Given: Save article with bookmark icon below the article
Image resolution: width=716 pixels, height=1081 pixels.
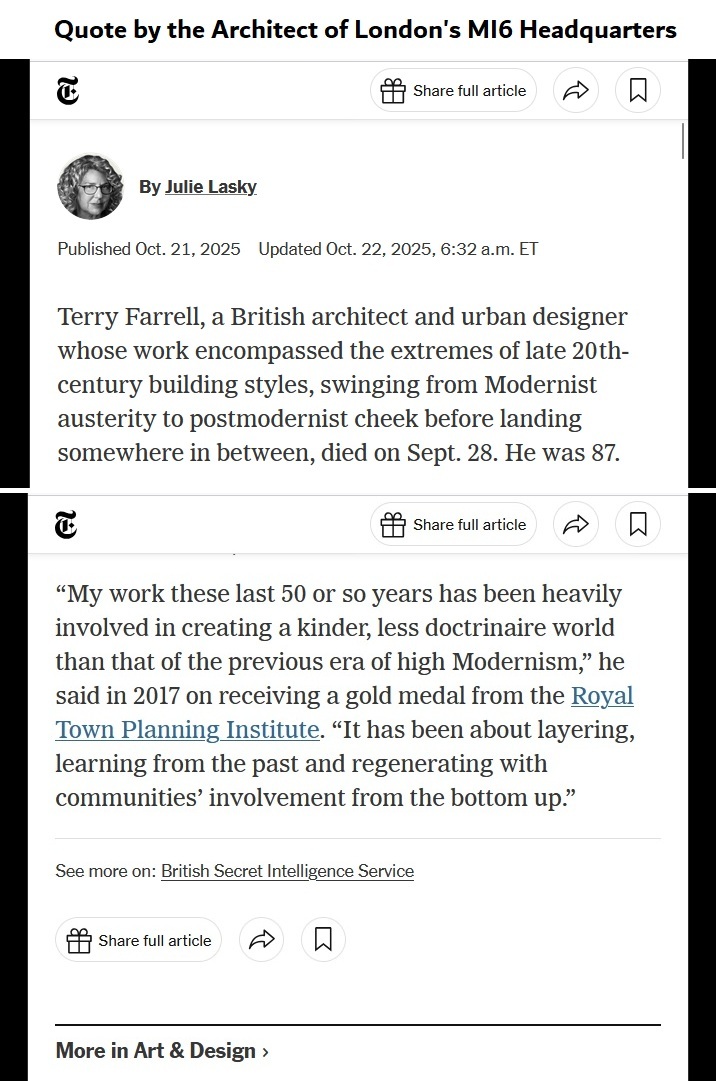Looking at the screenshot, I should coord(323,940).
